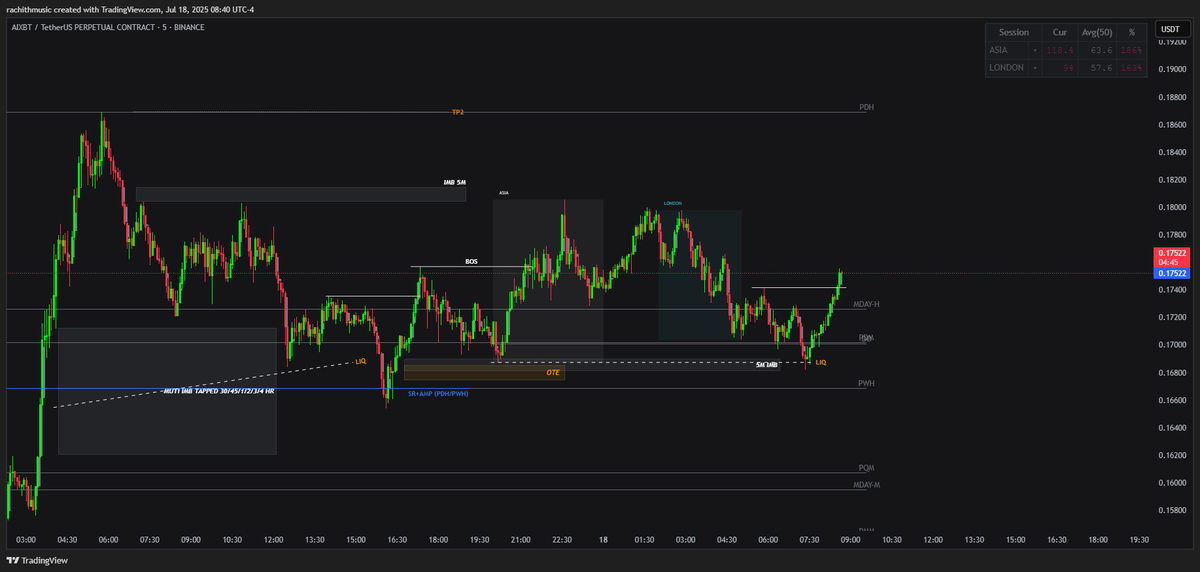Click the PDH line label
Viewport: 1200px width, 572px height.
coord(866,107)
